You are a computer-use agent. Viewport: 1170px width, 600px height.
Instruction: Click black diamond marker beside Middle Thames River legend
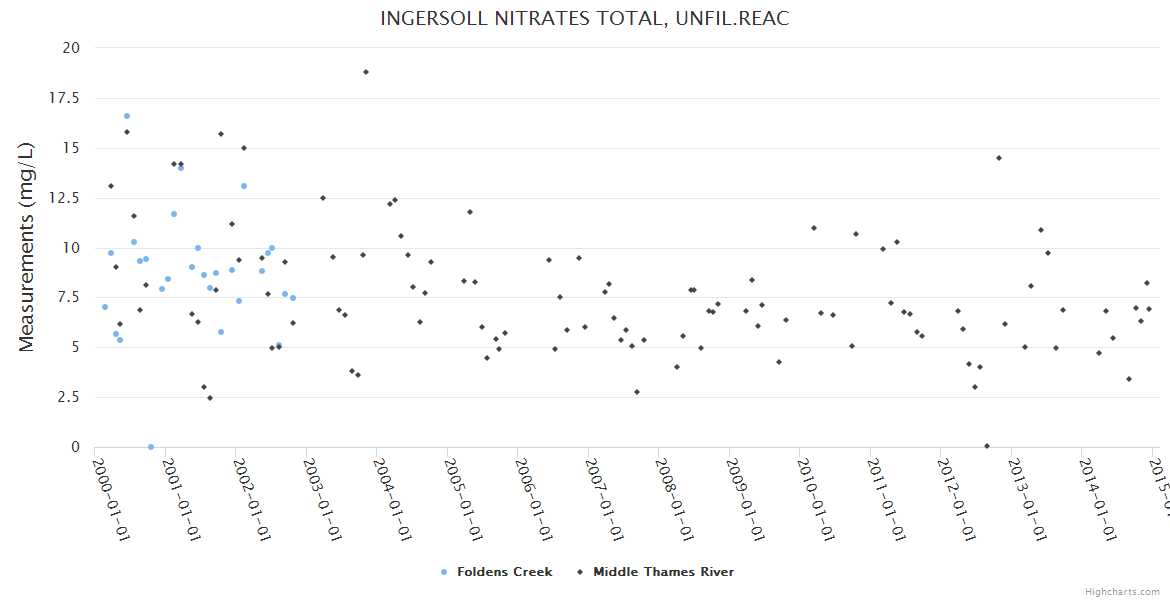coord(580,572)
